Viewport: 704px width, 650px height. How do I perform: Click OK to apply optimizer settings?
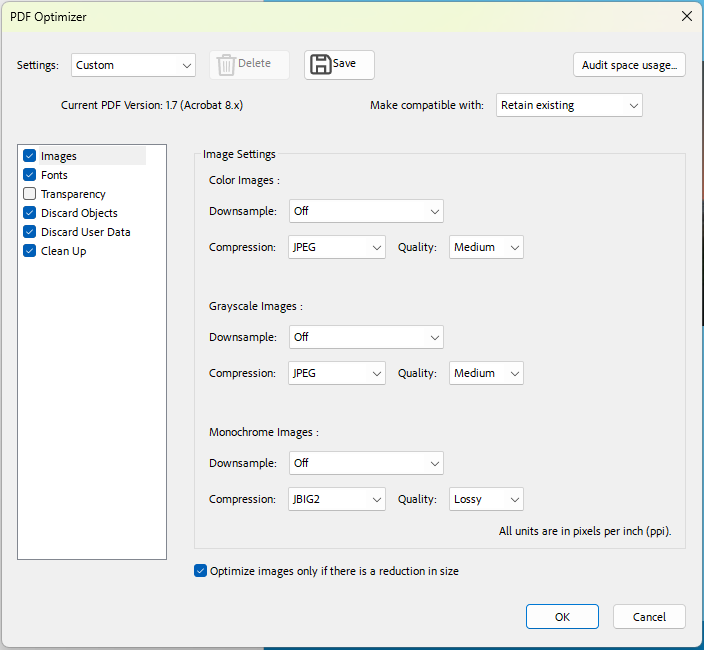click(x=562, y=617)
